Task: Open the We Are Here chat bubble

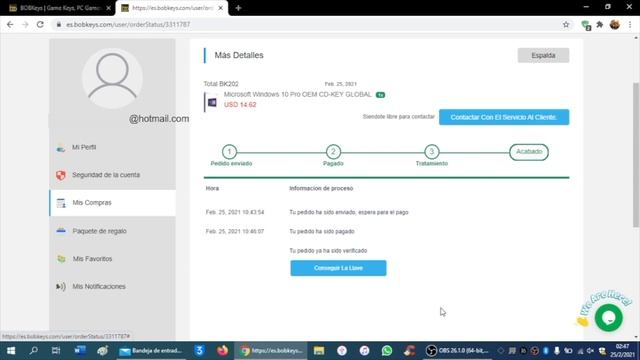Action: tap(609, 317)
